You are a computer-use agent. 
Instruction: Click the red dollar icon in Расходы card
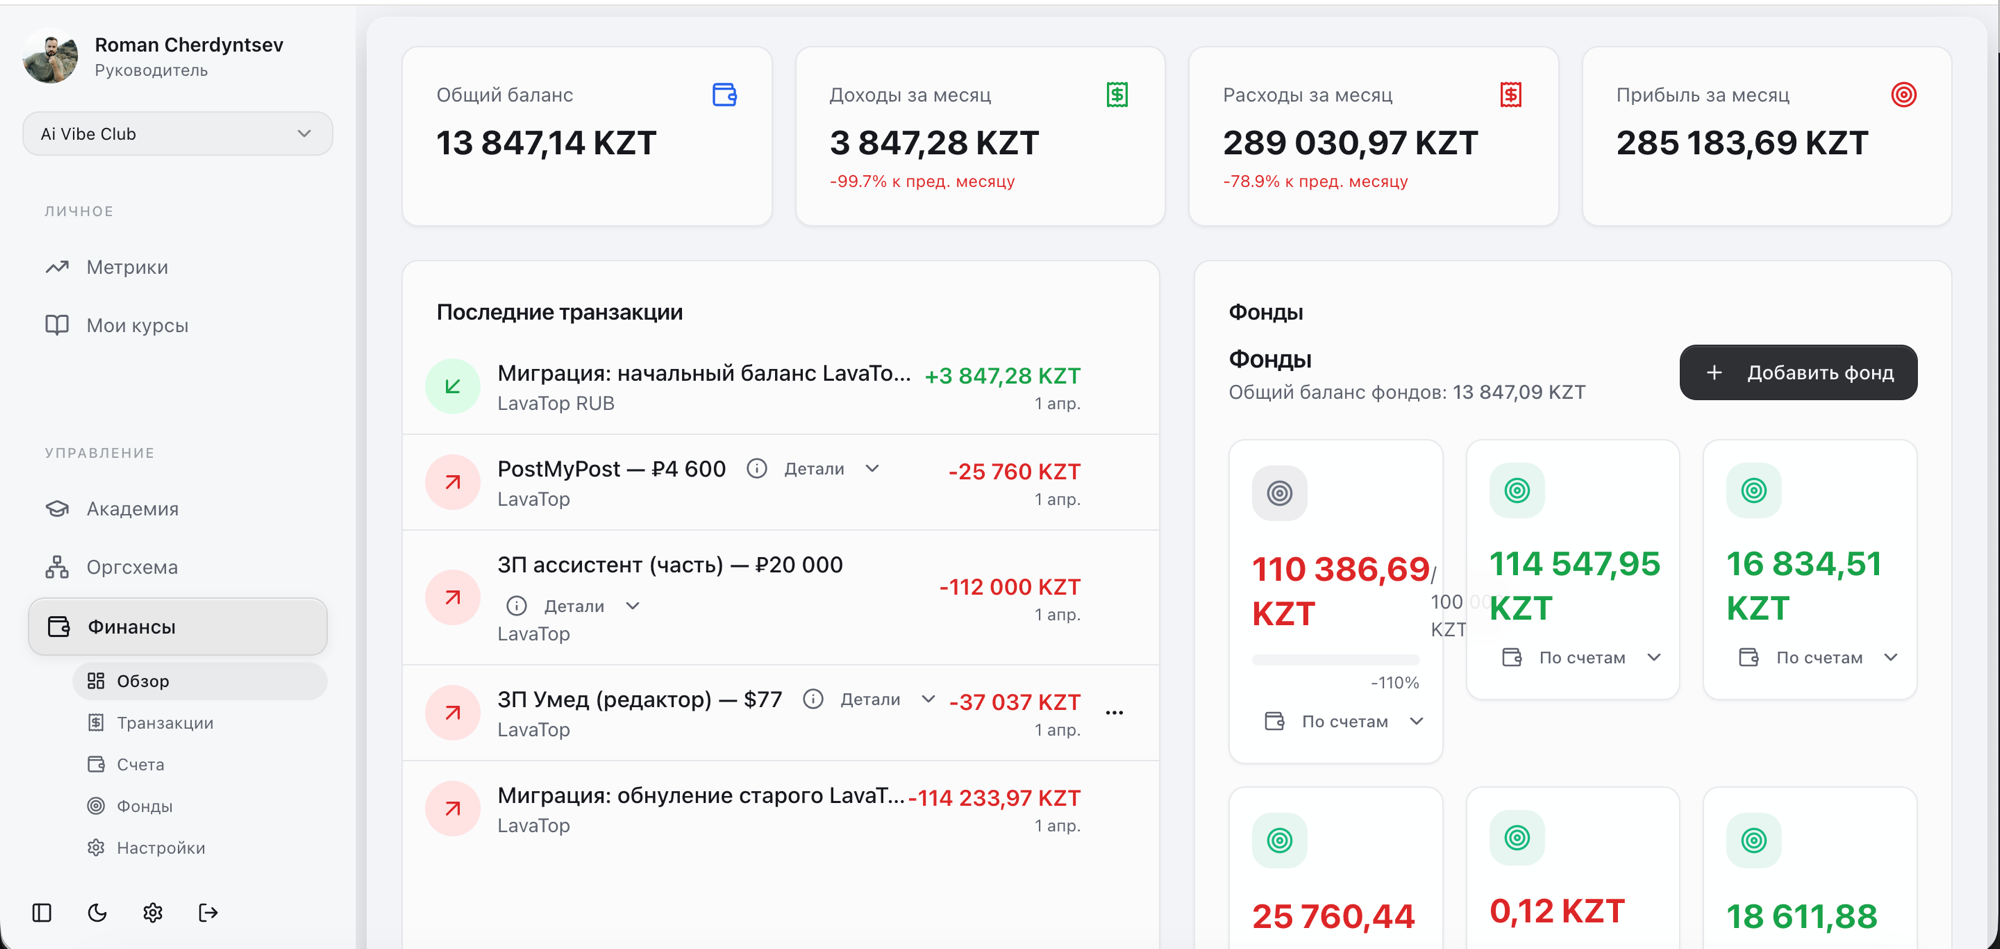point(1511,95)
